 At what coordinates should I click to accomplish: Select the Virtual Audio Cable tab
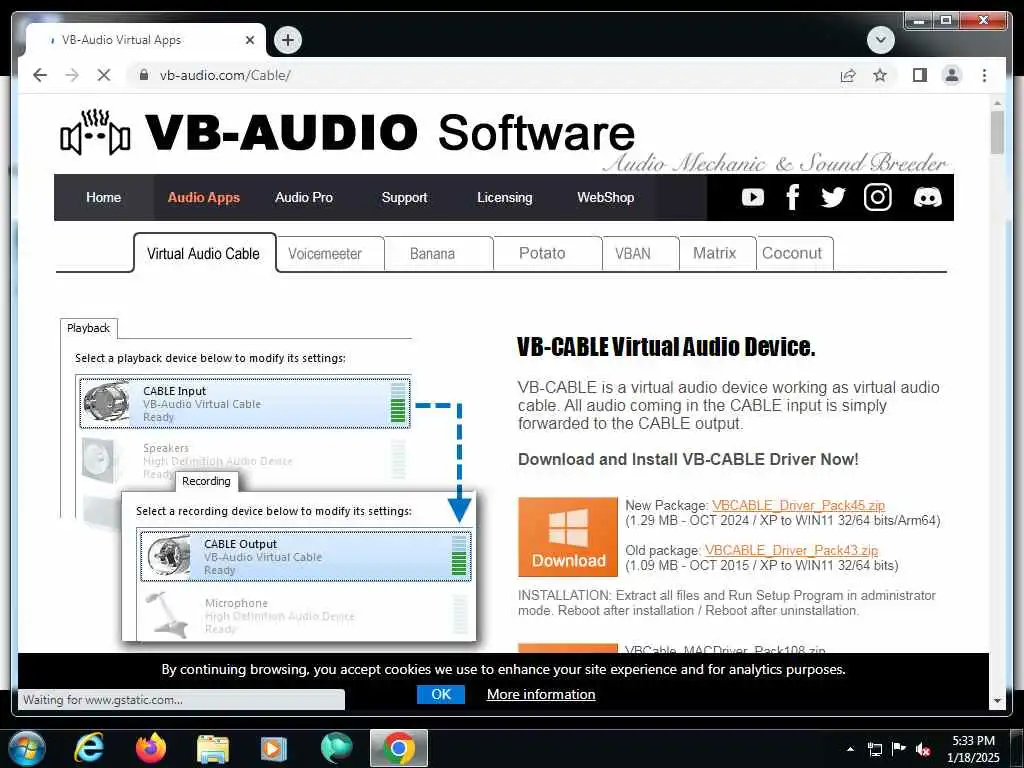(x=204, y=253)
